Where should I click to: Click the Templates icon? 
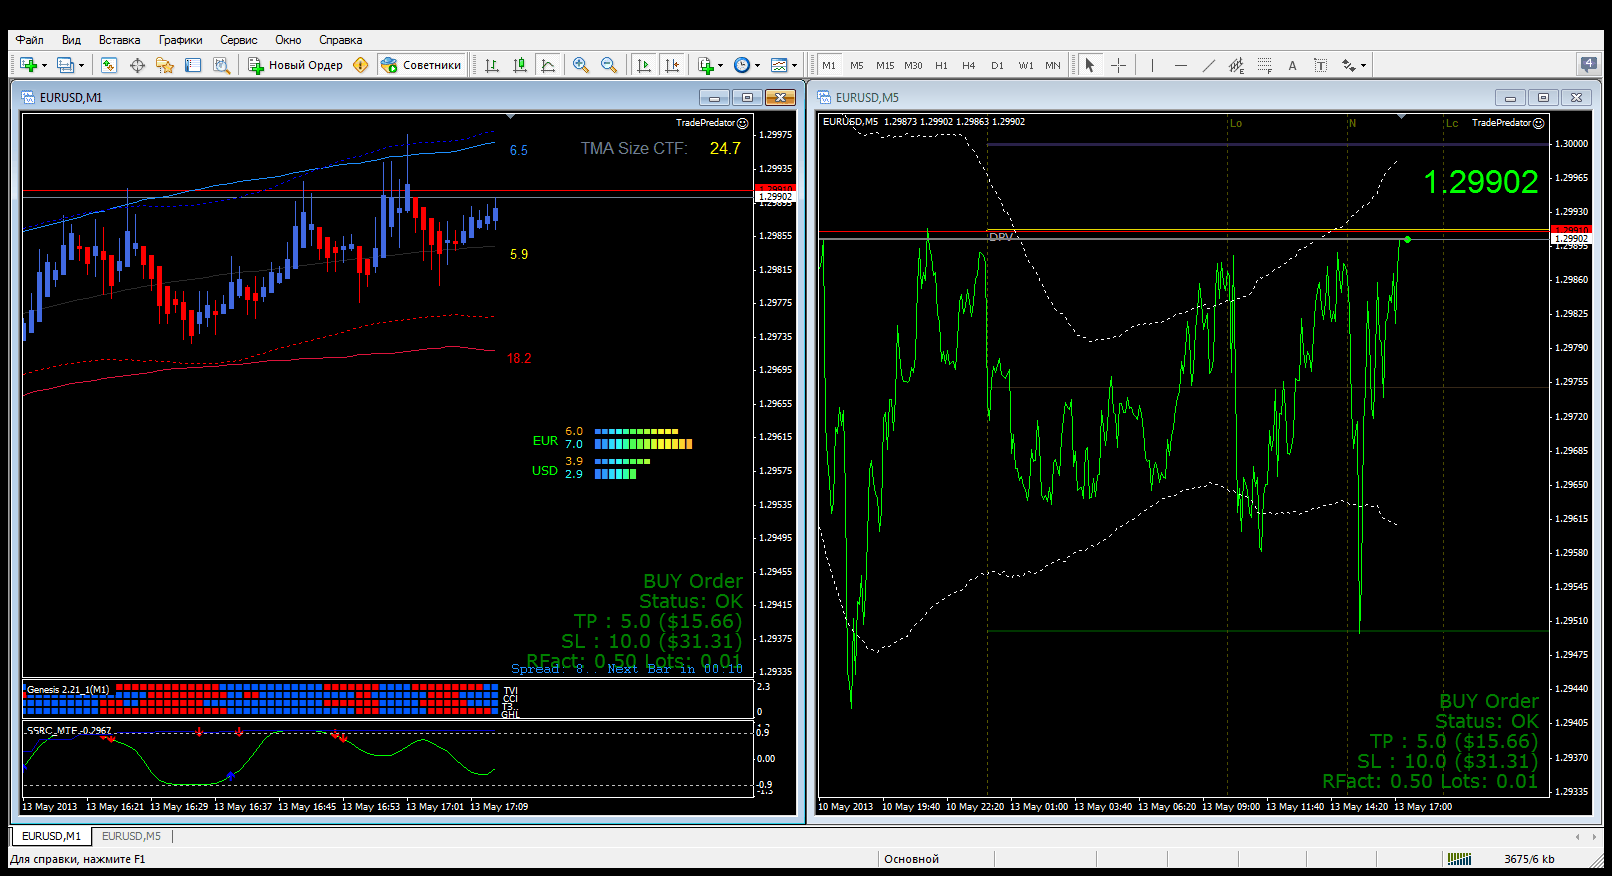(780, 65)
